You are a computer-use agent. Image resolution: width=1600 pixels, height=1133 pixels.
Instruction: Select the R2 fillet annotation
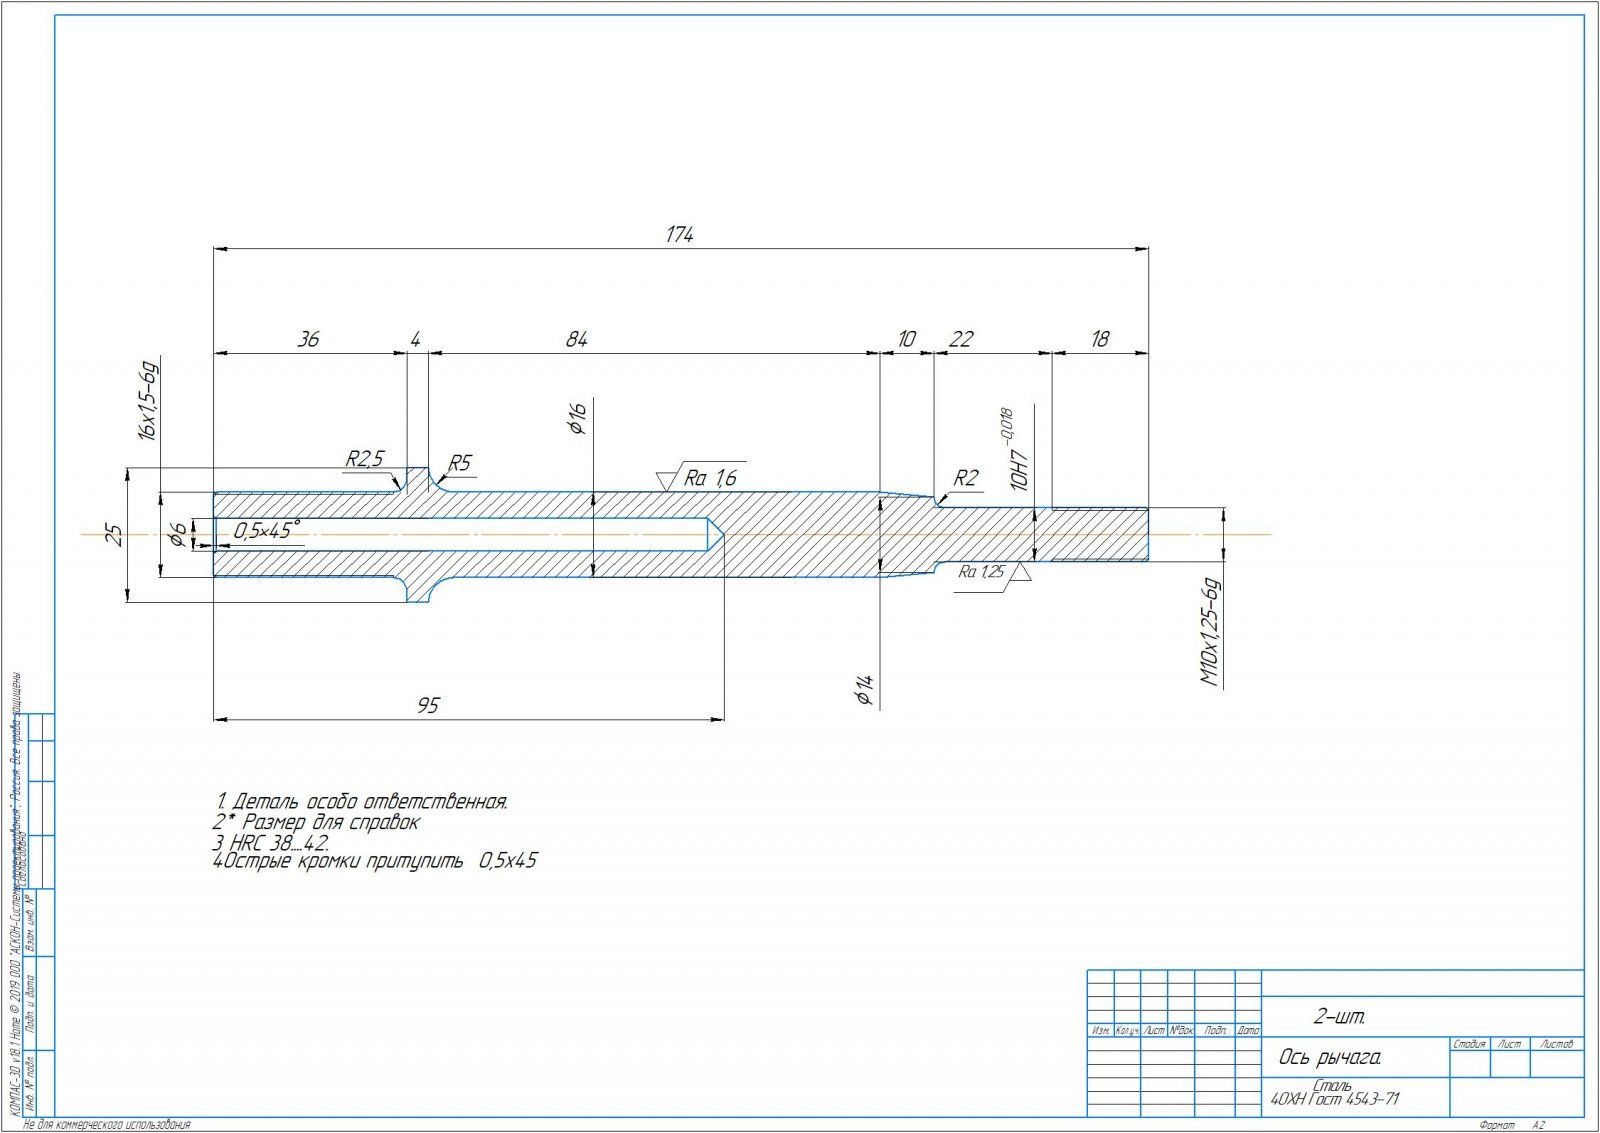pos(965,478)
